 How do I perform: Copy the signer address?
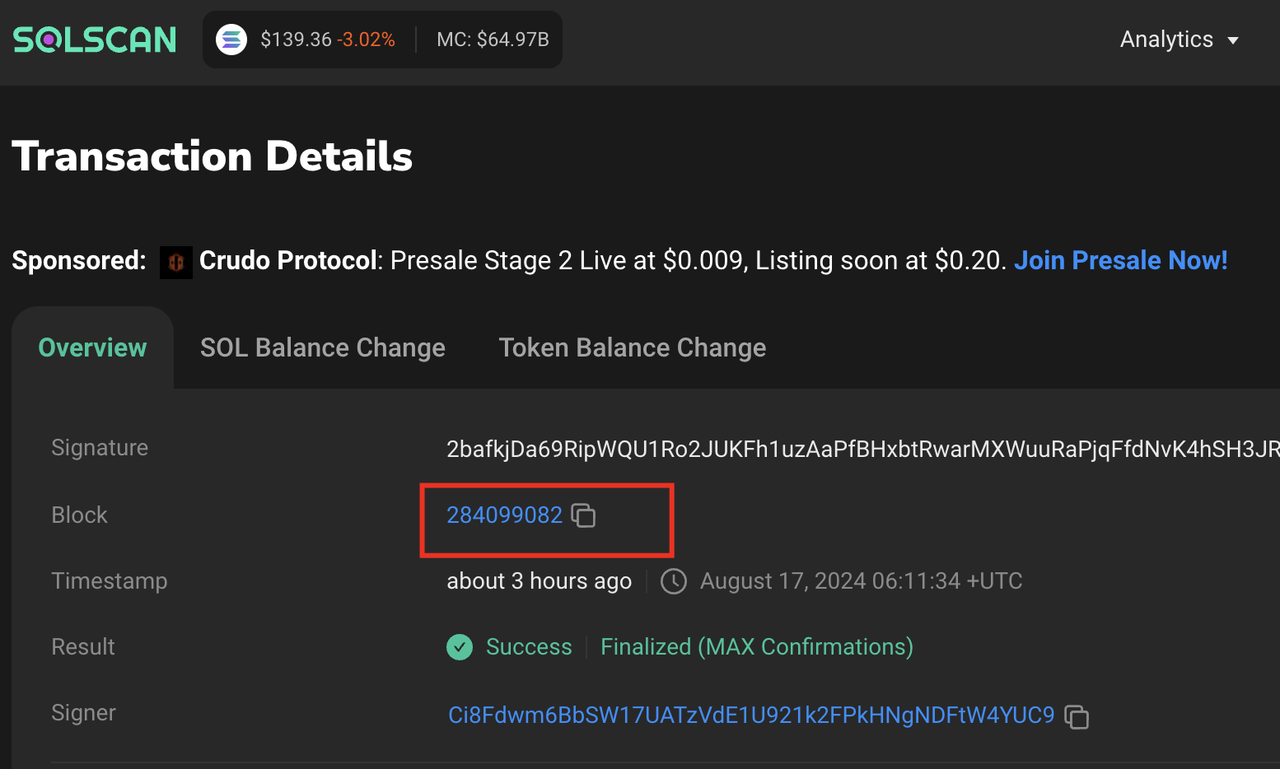pyautogui.click(x=1077, y=717)
